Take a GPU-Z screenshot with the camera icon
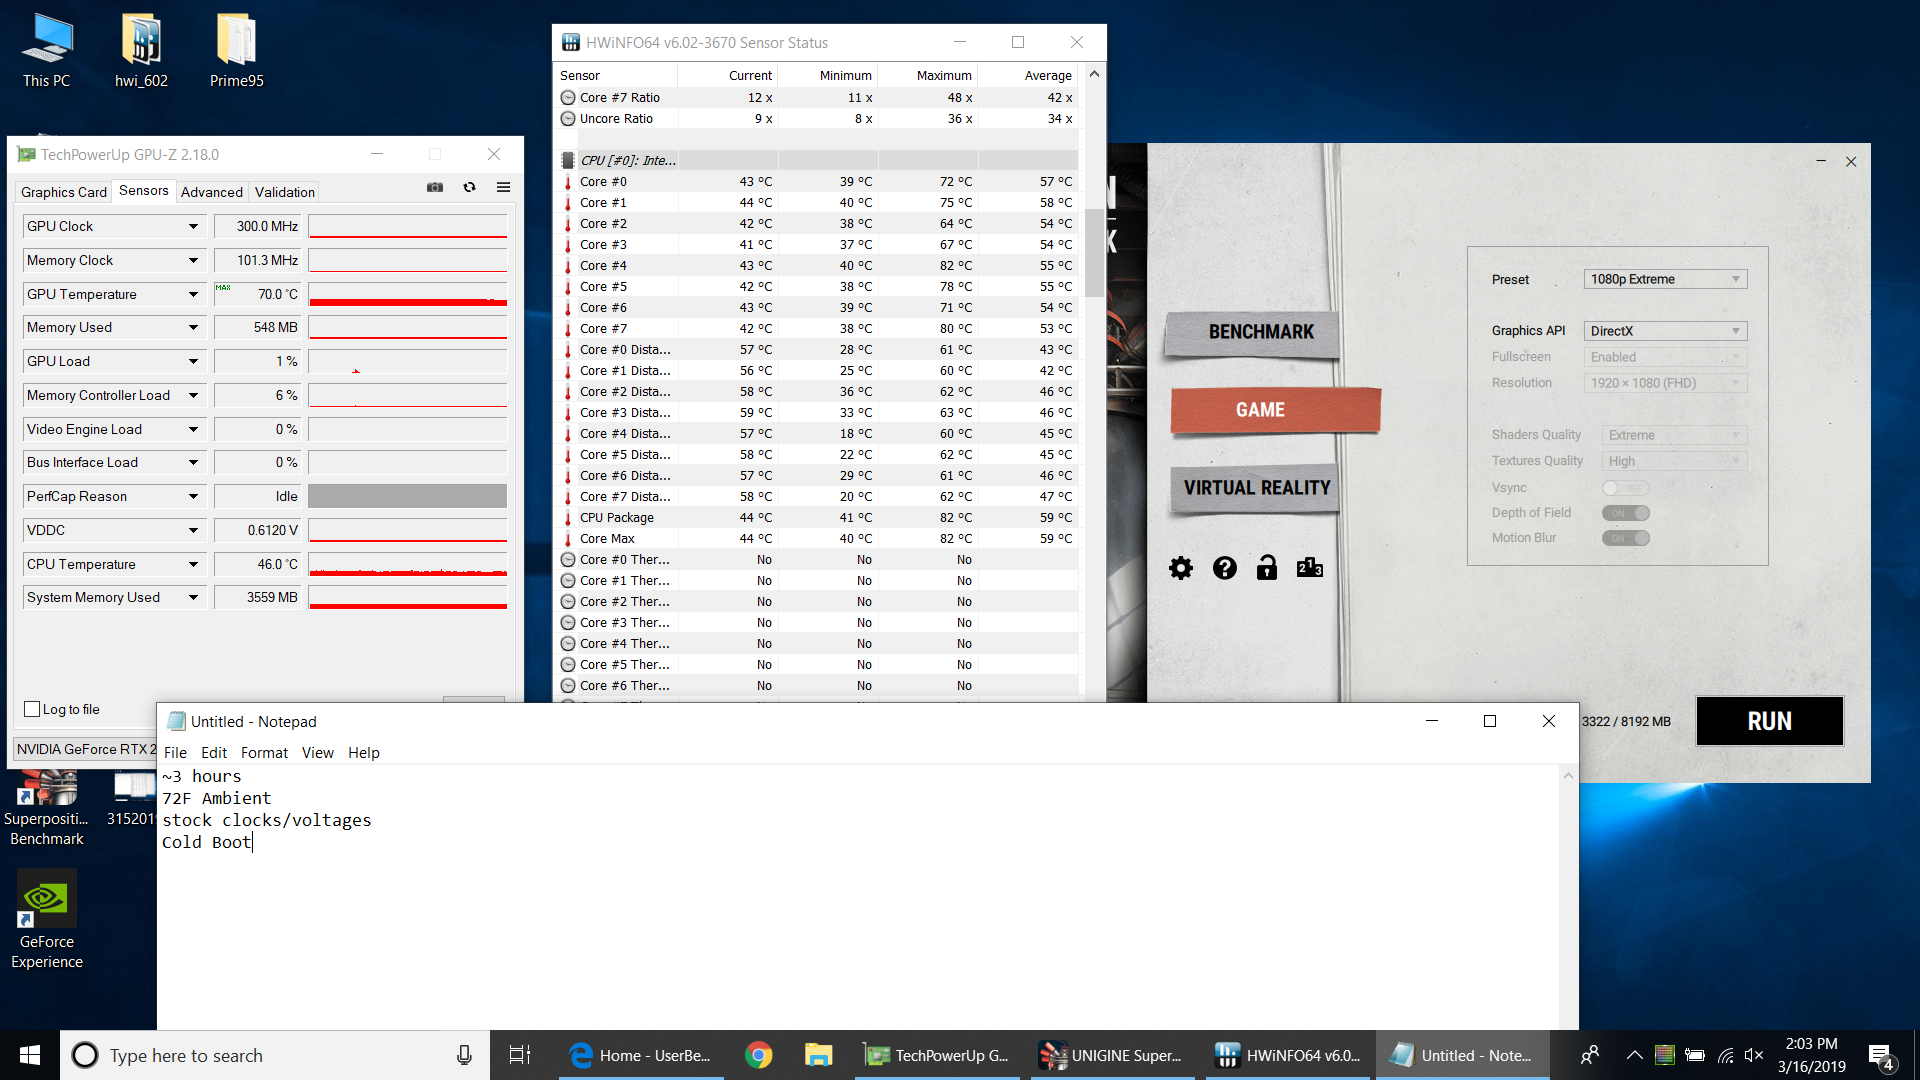Viewport: 1920px width, 1080px height. [x=435, y=188]
